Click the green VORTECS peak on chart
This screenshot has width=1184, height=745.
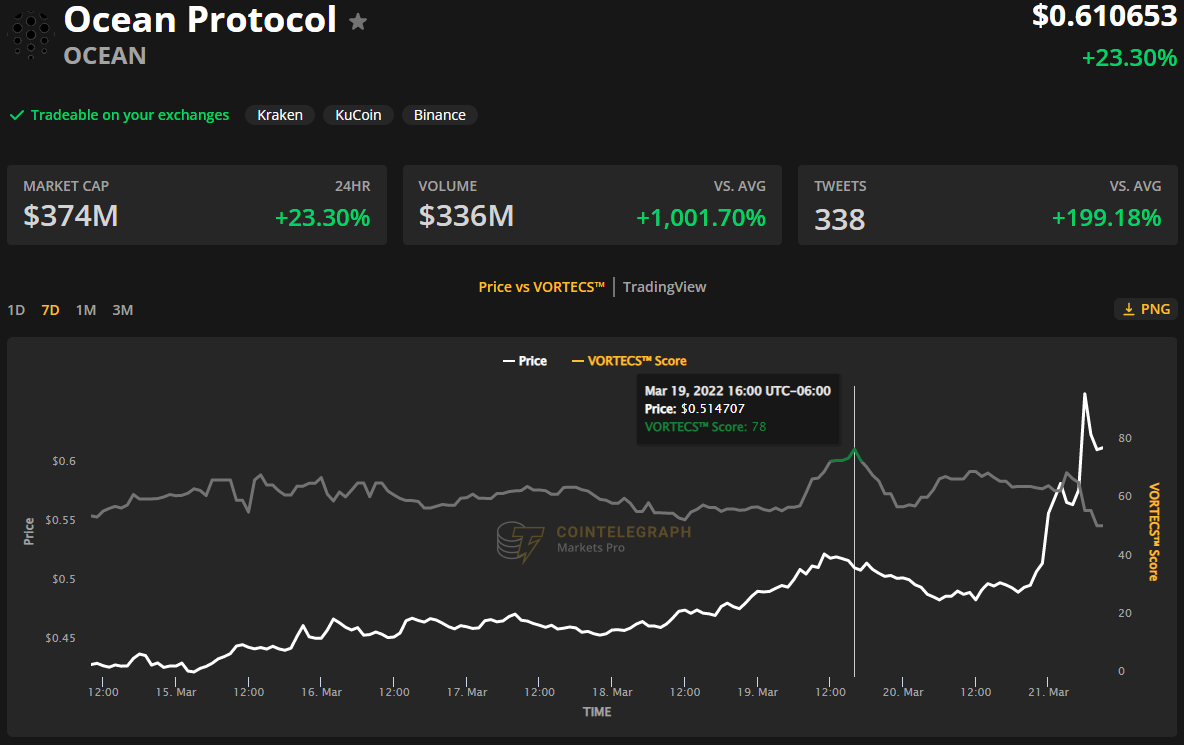point(853,452)
